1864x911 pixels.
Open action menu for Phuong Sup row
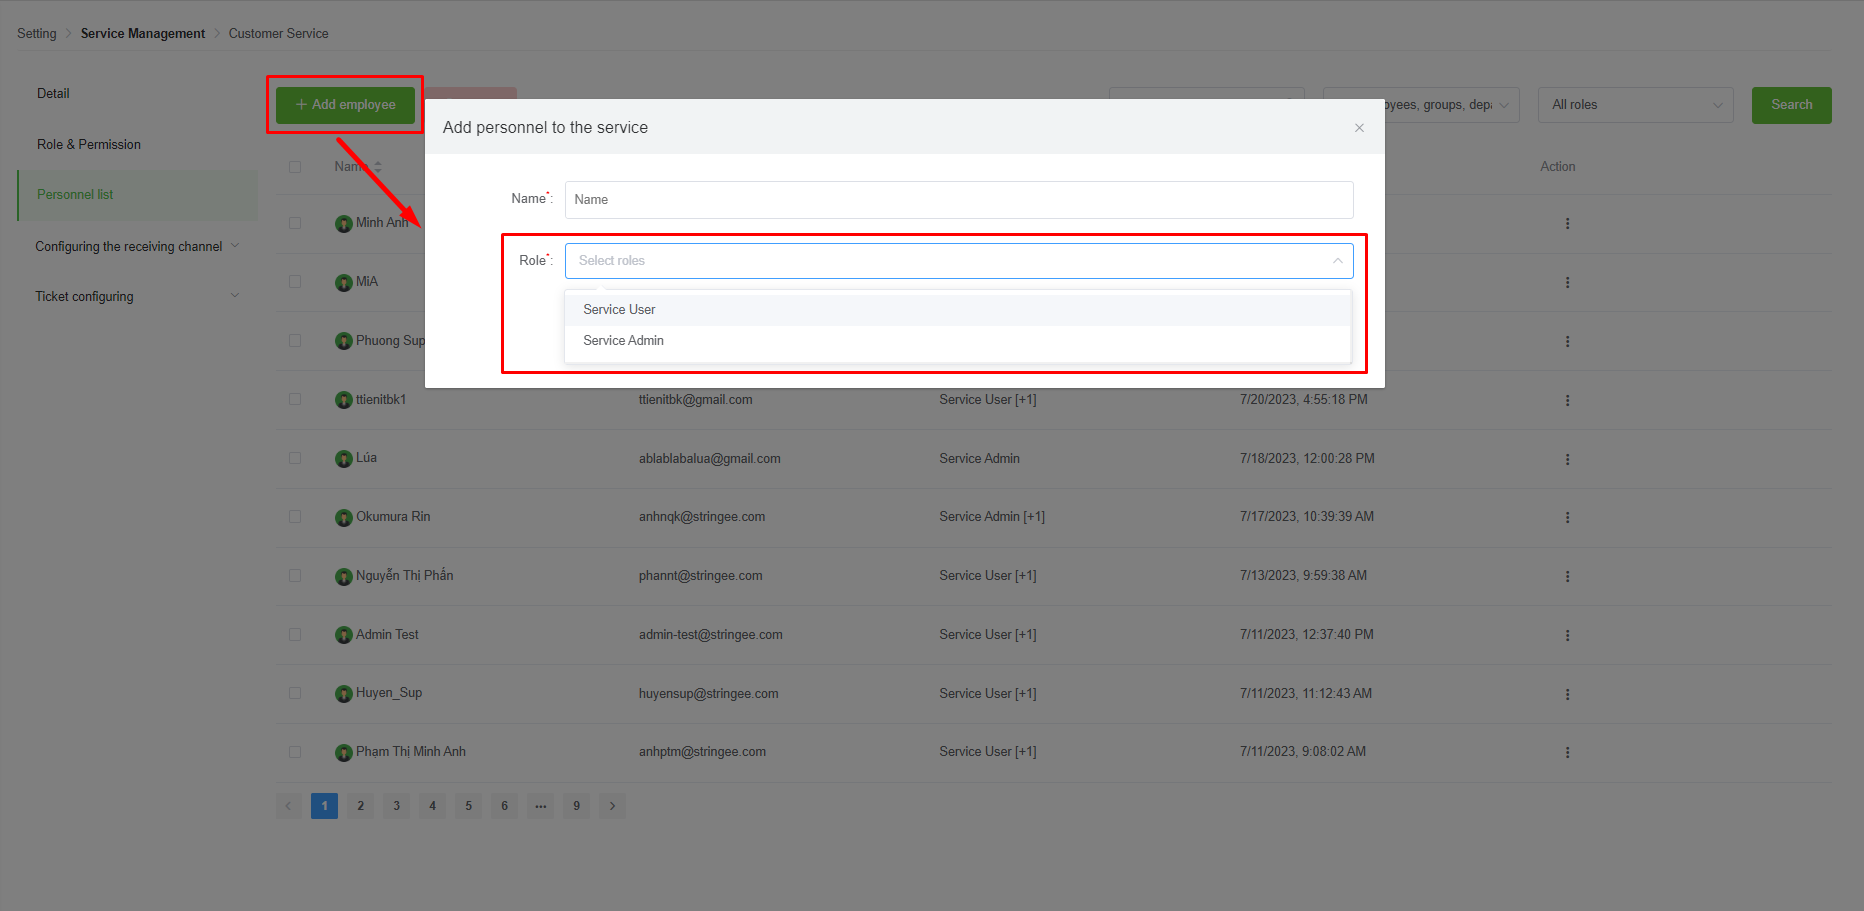pos(1567,342)
